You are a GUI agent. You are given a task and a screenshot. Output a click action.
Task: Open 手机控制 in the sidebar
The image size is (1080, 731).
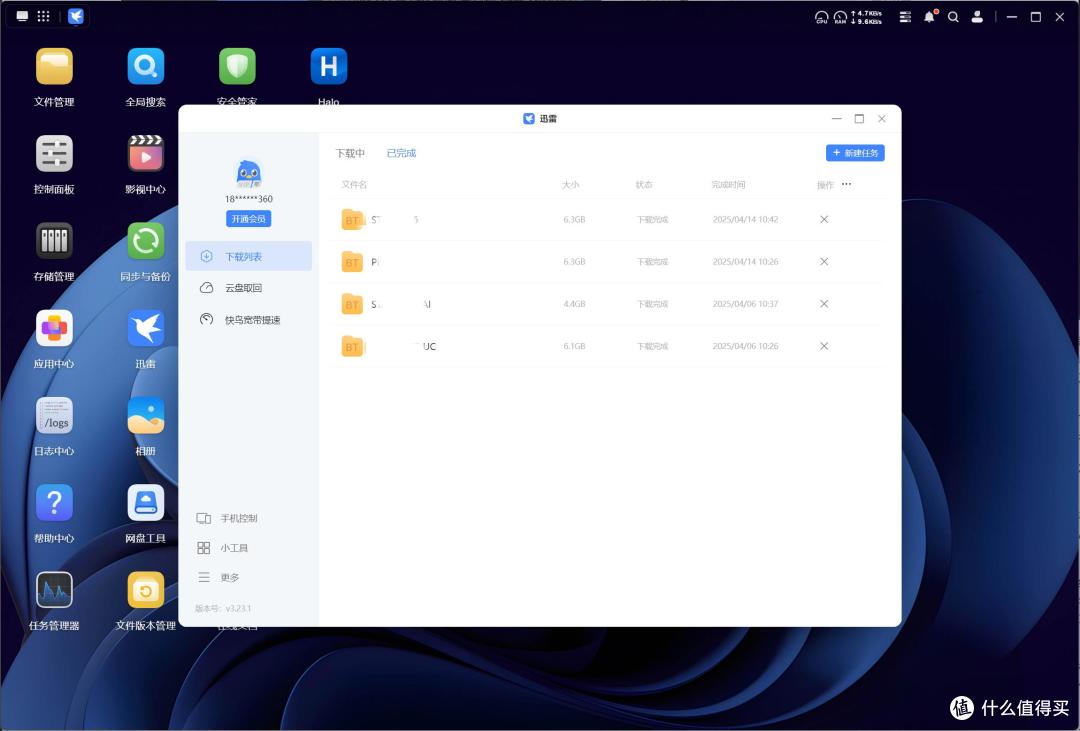[227, 518]
